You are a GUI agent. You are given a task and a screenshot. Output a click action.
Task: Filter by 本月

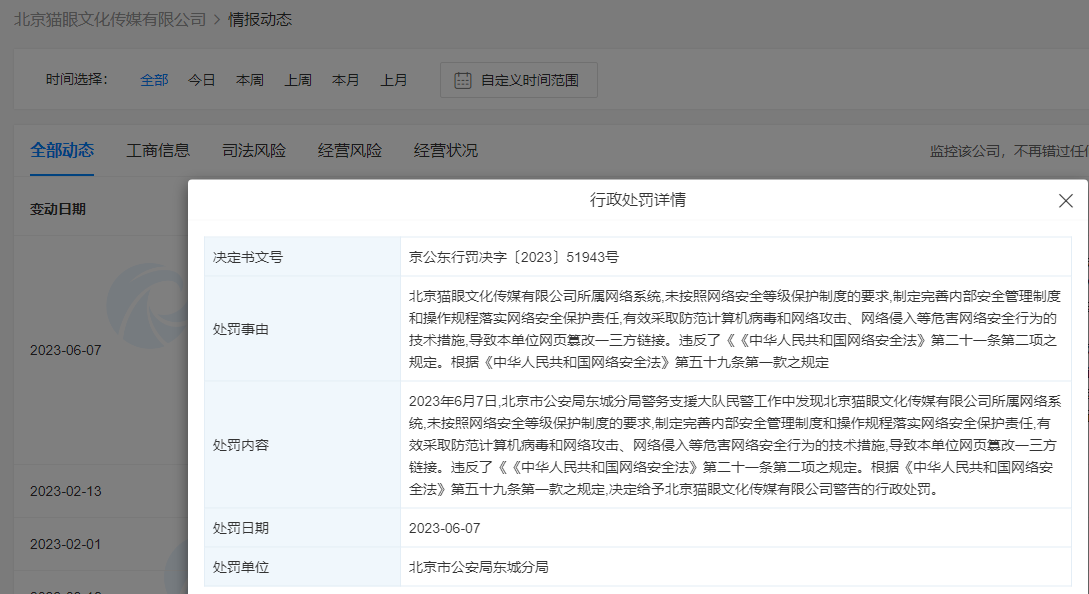(x=346, y=81)
